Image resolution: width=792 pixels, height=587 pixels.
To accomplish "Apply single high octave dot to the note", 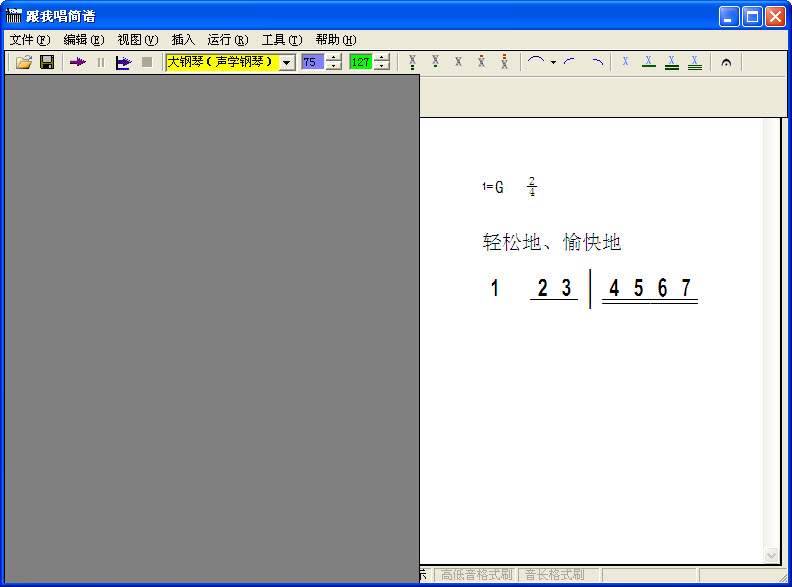I will pos(481,62).
